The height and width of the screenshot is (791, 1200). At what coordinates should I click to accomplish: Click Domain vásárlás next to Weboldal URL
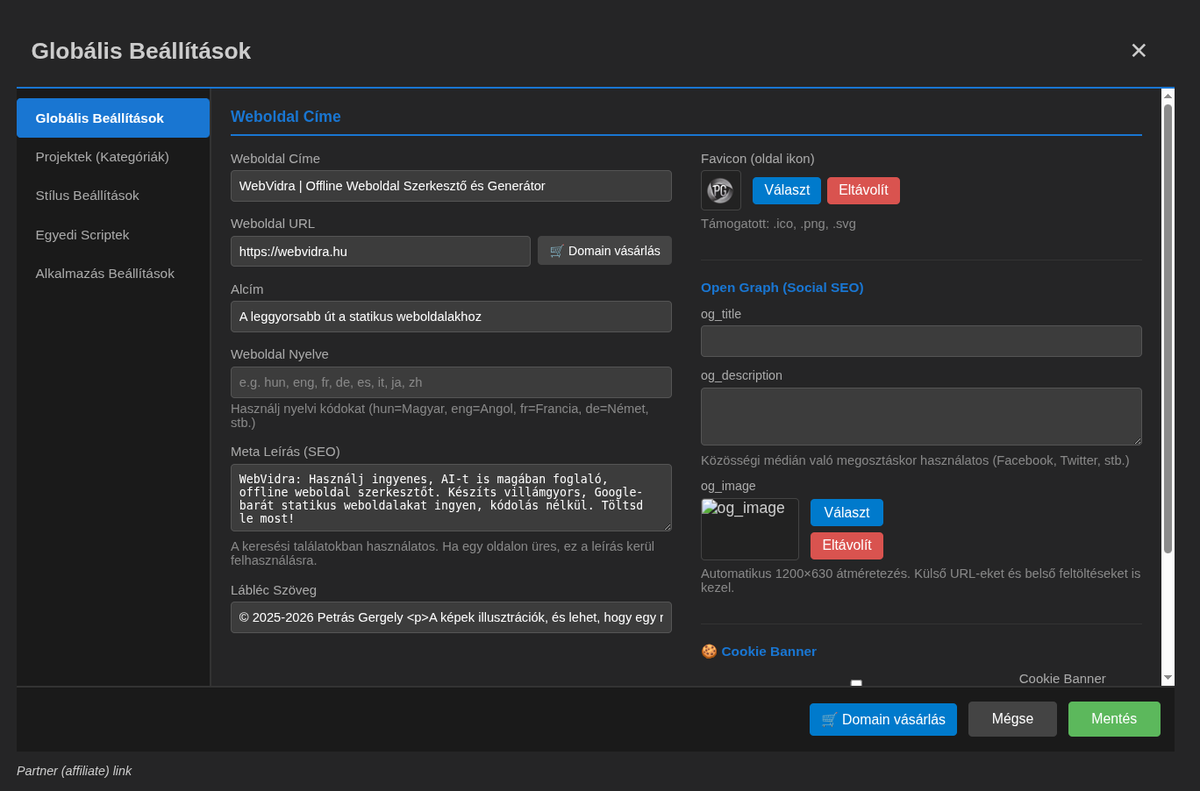(x=604, y=251)
